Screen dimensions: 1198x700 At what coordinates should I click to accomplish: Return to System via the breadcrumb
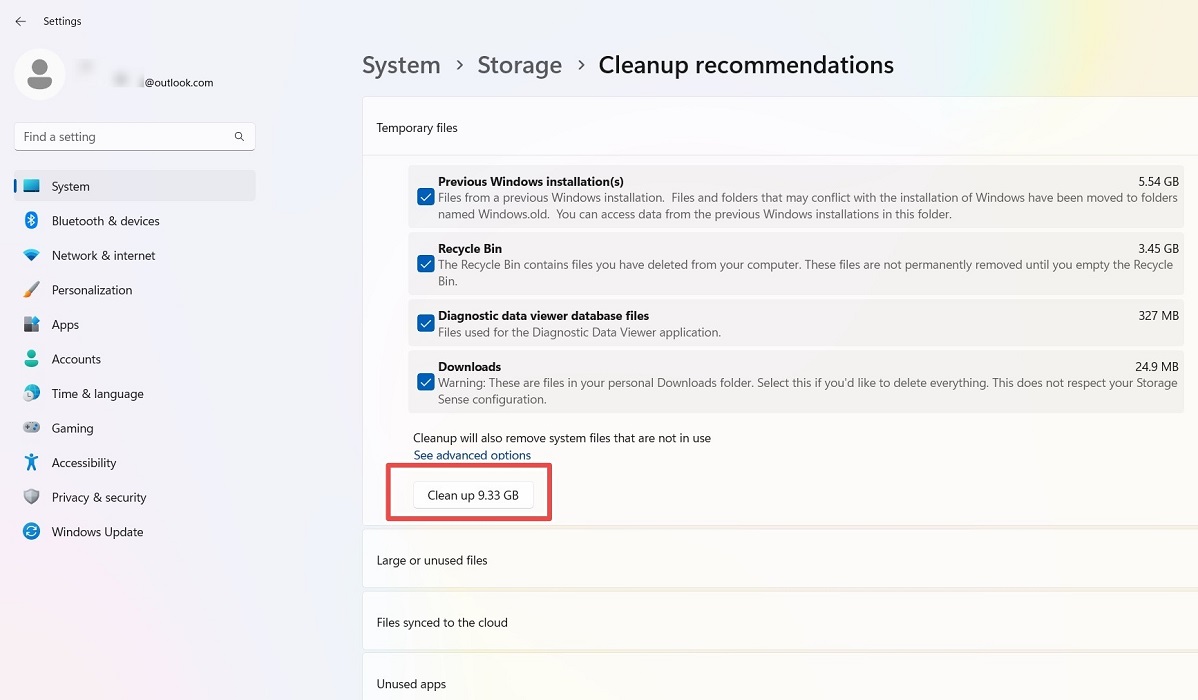pyautogui.click(x=401, y=64)
